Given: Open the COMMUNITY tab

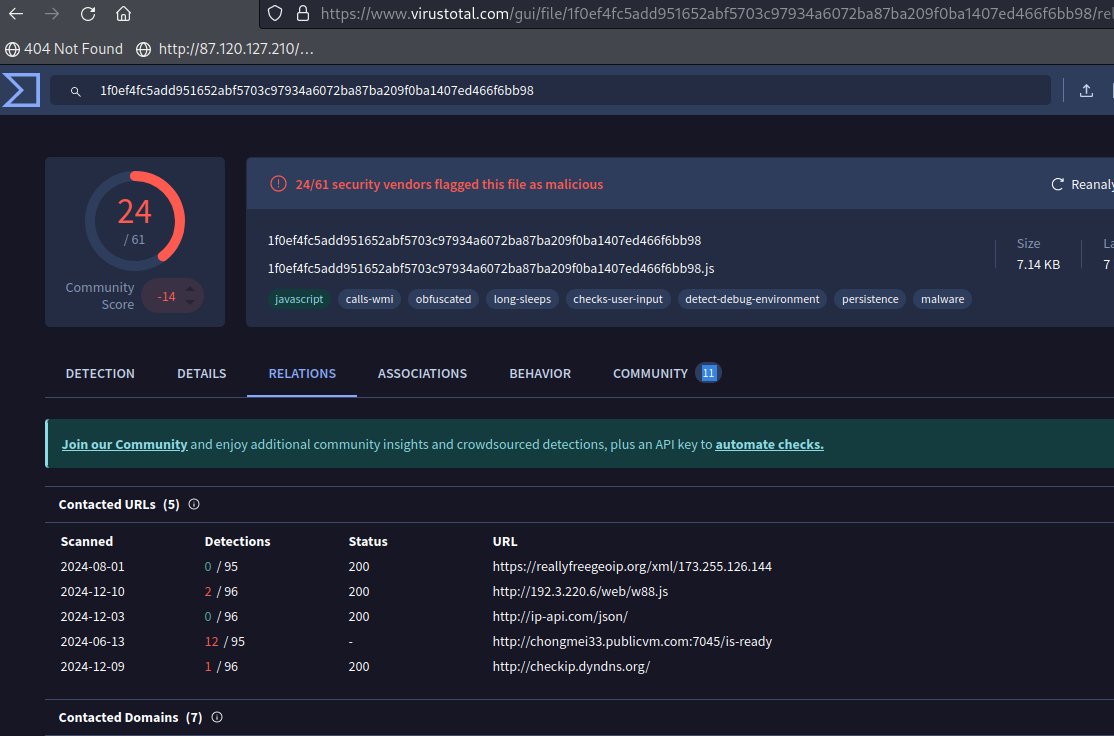Looking at the screenshot, I should point(650,374).
